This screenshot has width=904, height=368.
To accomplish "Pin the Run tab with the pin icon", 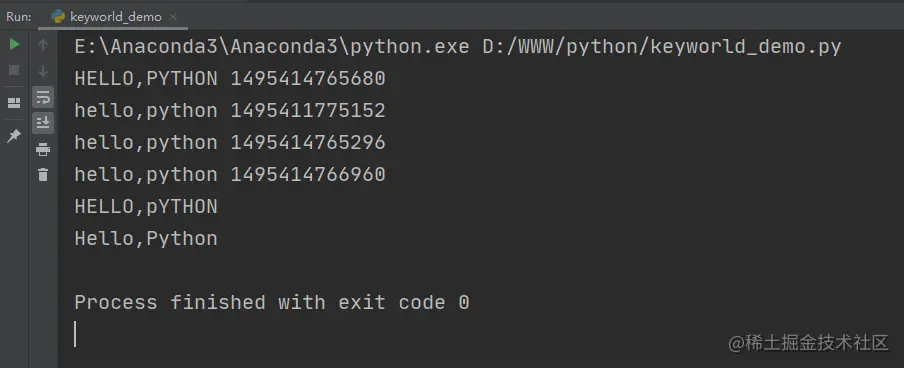I will tap(14, 136).
